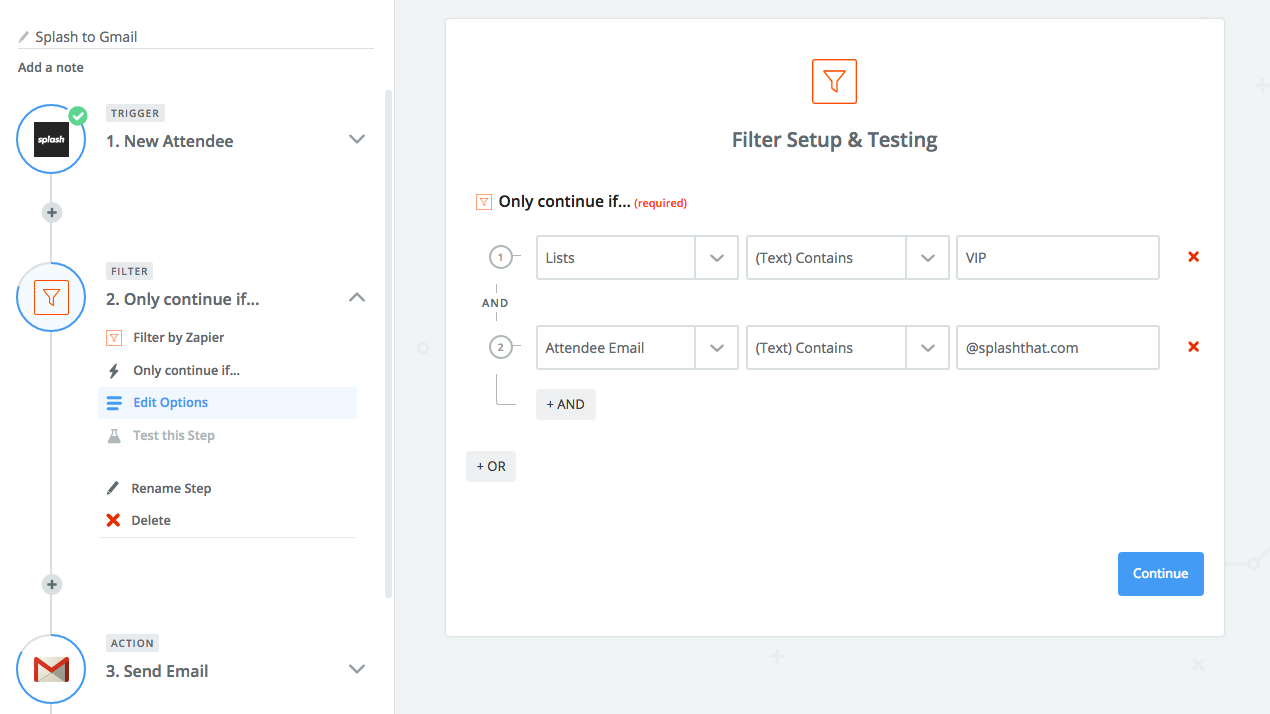The height and width of the screenshot is (714, 1270).
Task: Select the Filter step funnel icon in sidebar
Action: pos(51,297)
